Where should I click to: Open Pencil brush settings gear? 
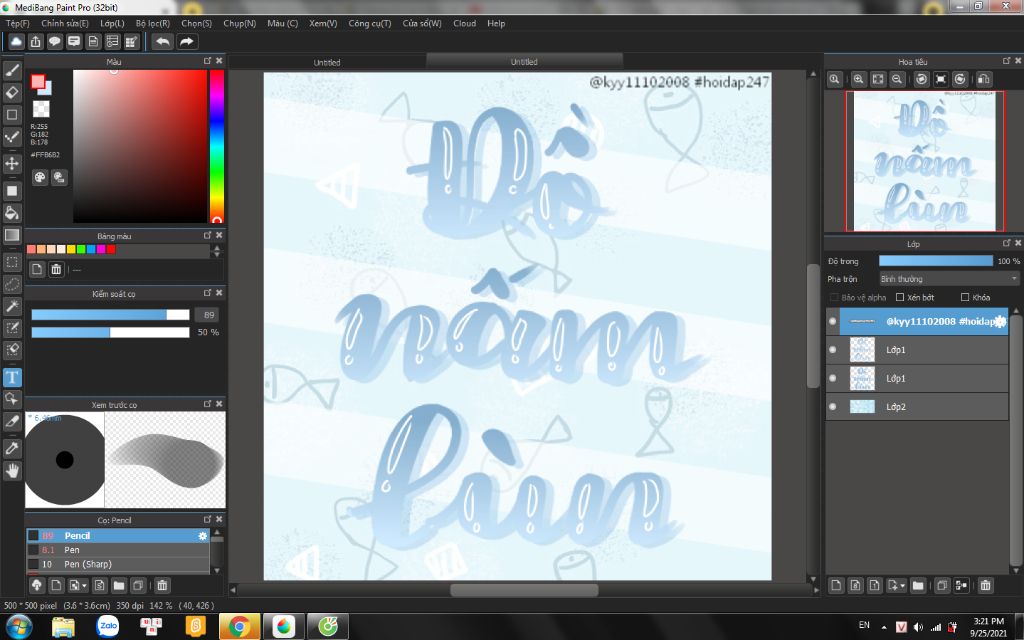[202, 536]
